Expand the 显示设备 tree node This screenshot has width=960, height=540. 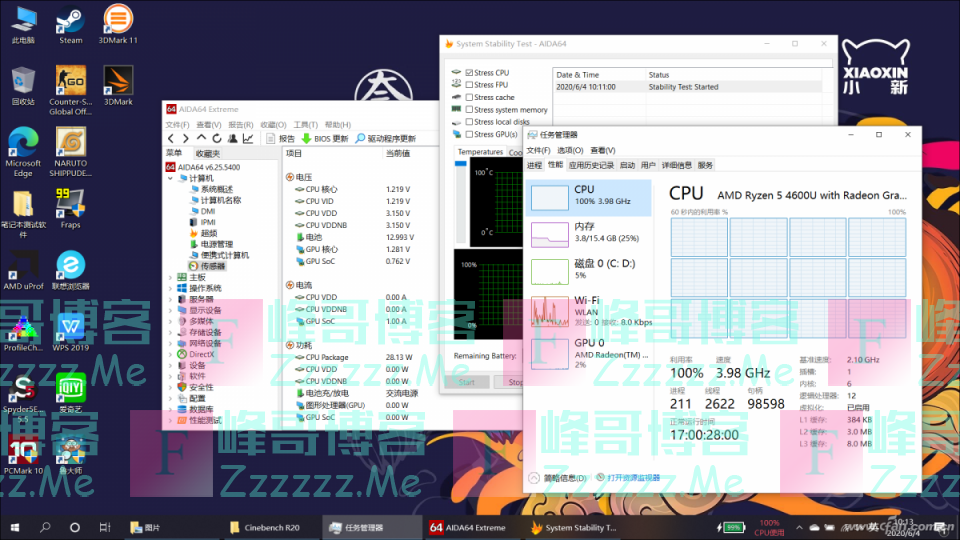(x=171, y=310)
